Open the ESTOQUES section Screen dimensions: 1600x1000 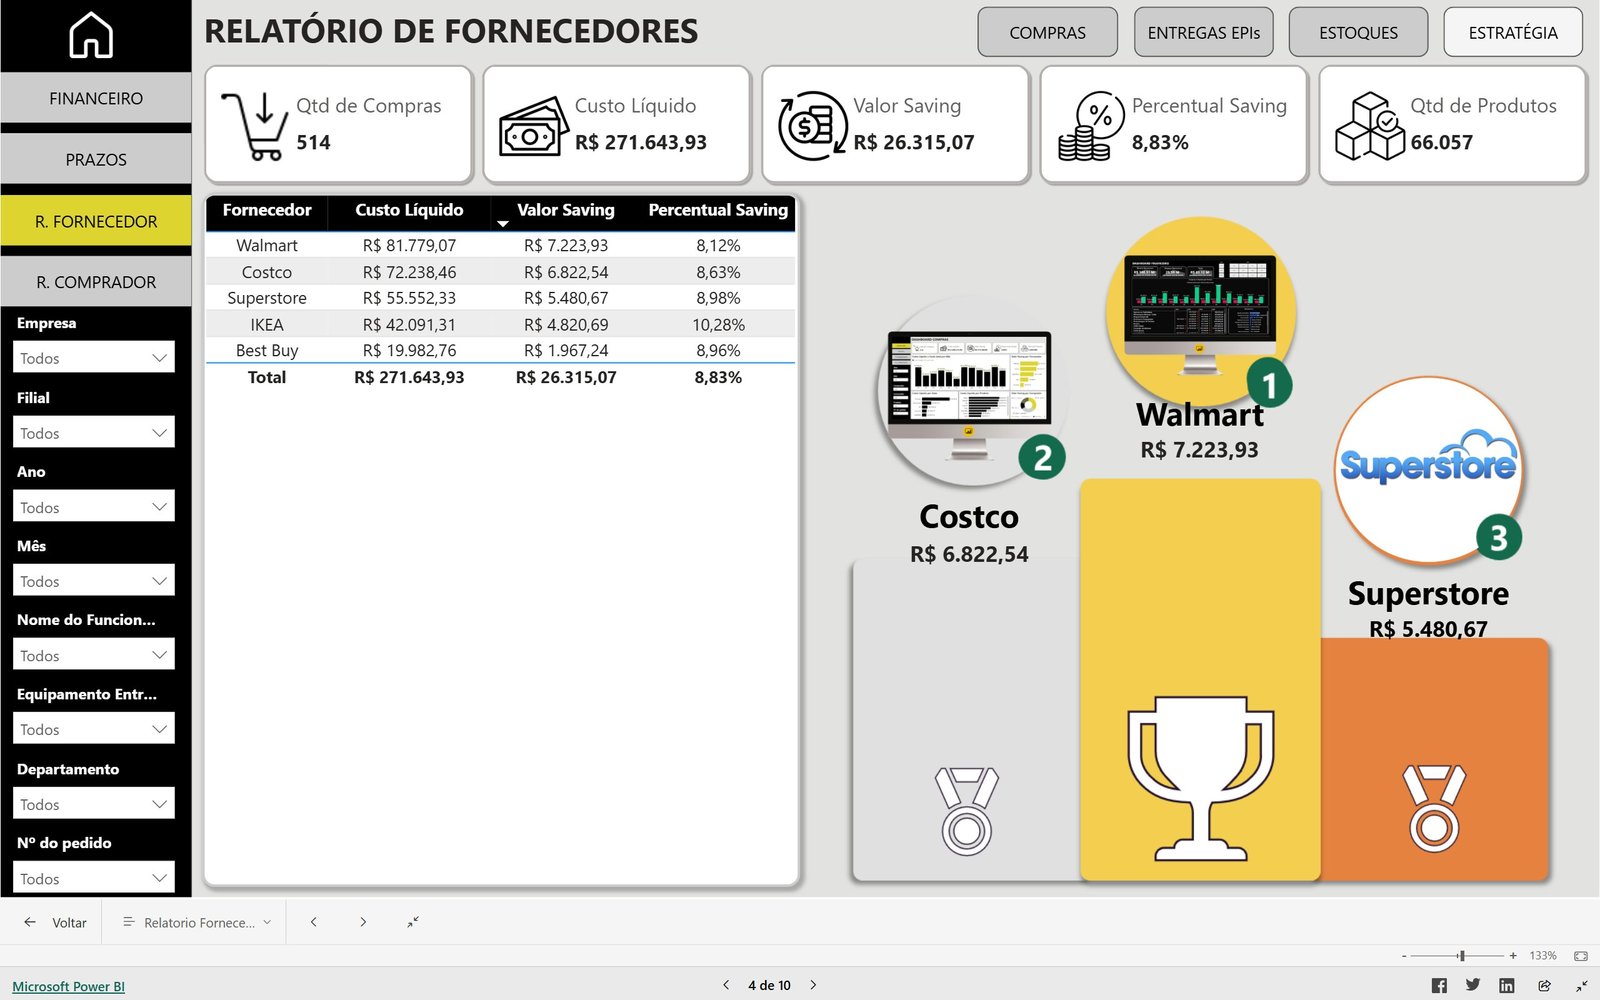pyautogui.click(x=1358, y=32)
